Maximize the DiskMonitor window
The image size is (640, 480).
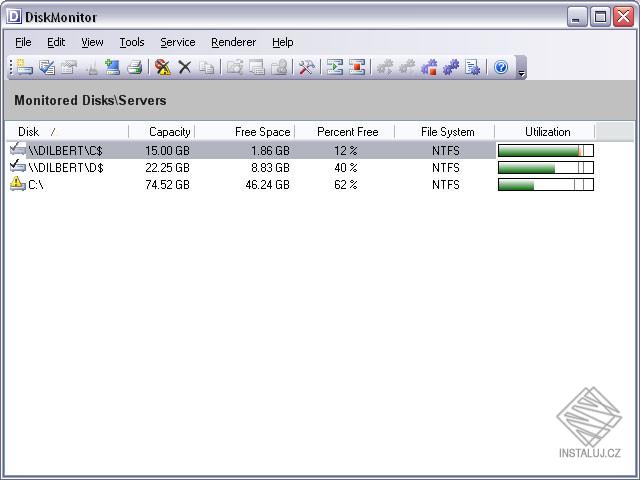[x=600, y=17]
